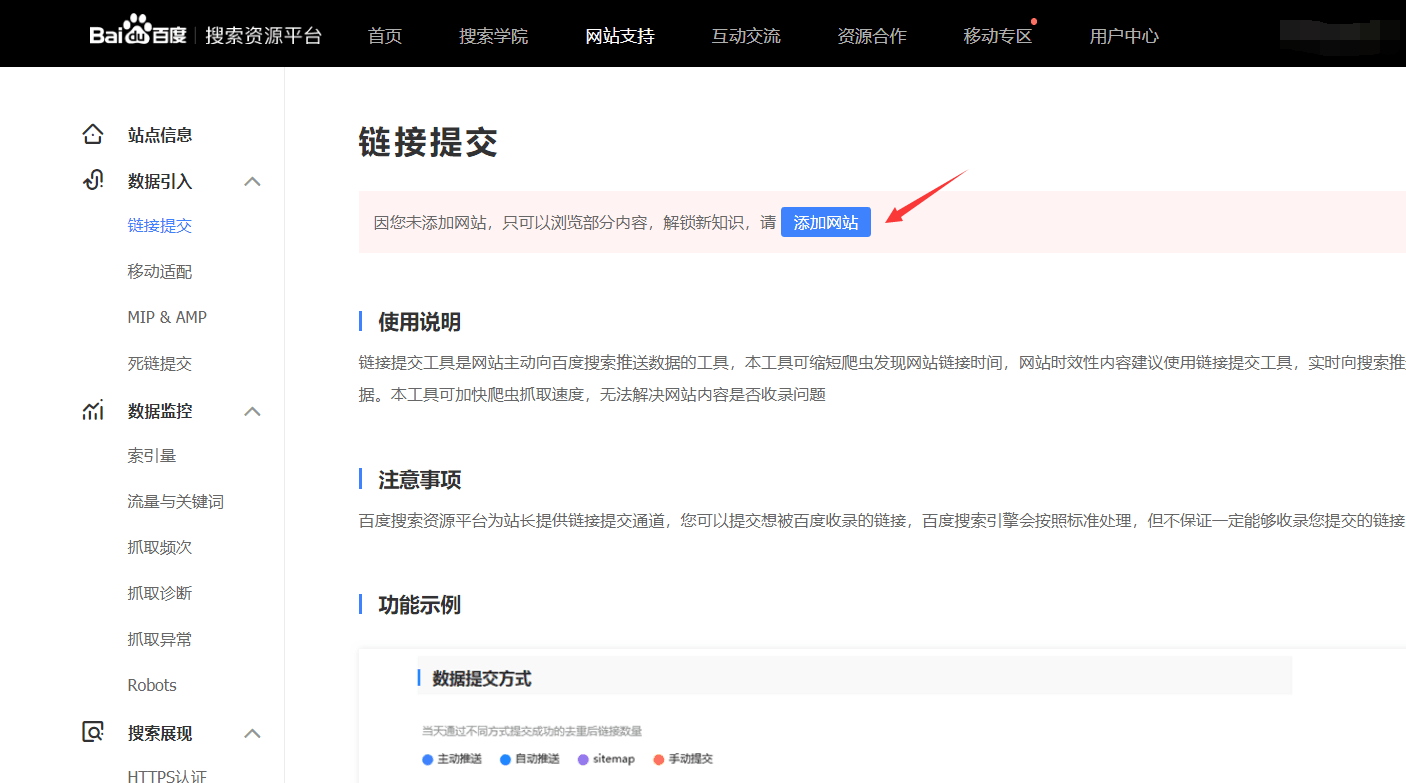Select 抓取诊断 in the sidebar
The width and height of the screenshot is (1406, 783).
160,592
